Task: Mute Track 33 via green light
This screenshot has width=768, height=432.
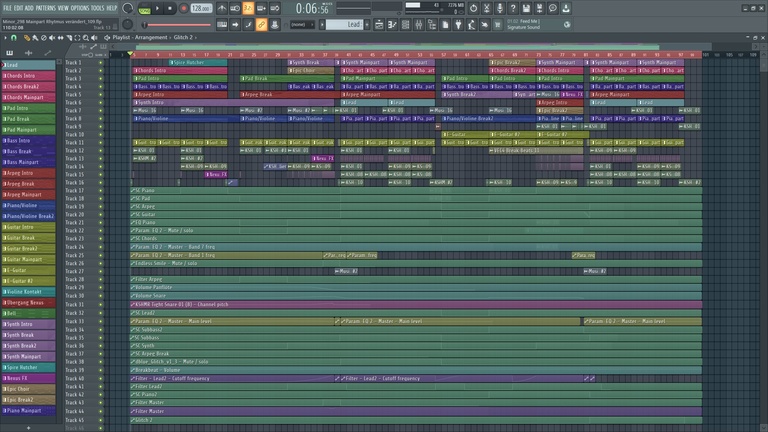Action: (100, 321)
